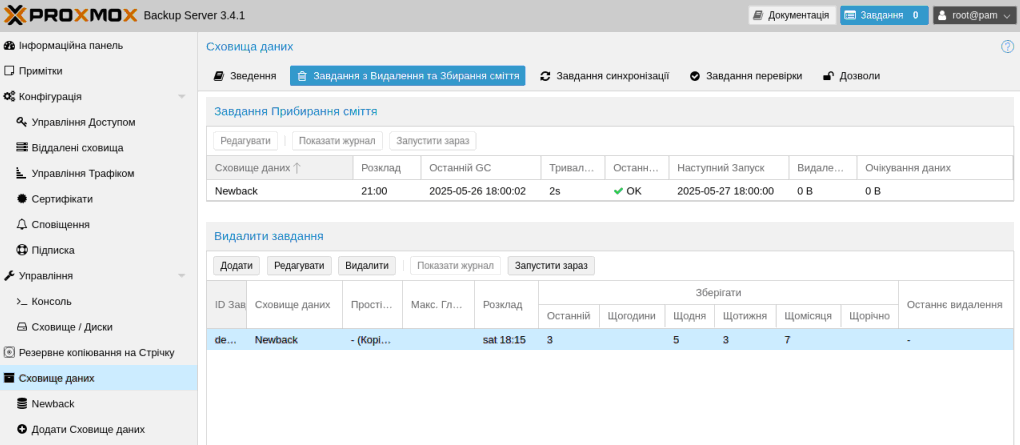This screenshot has height=445, width=1020.
Task: Switch to Завдання синхронізації tab
Action: click(x=604, y=76)
